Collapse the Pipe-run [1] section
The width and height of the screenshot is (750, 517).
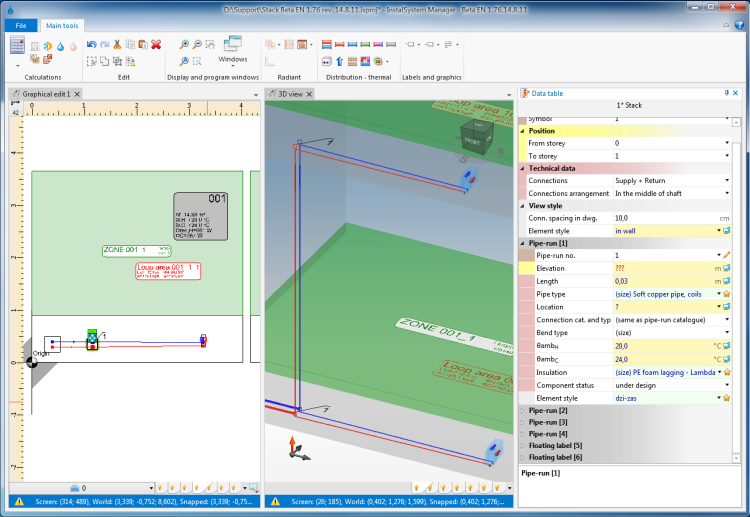(522, 243)
